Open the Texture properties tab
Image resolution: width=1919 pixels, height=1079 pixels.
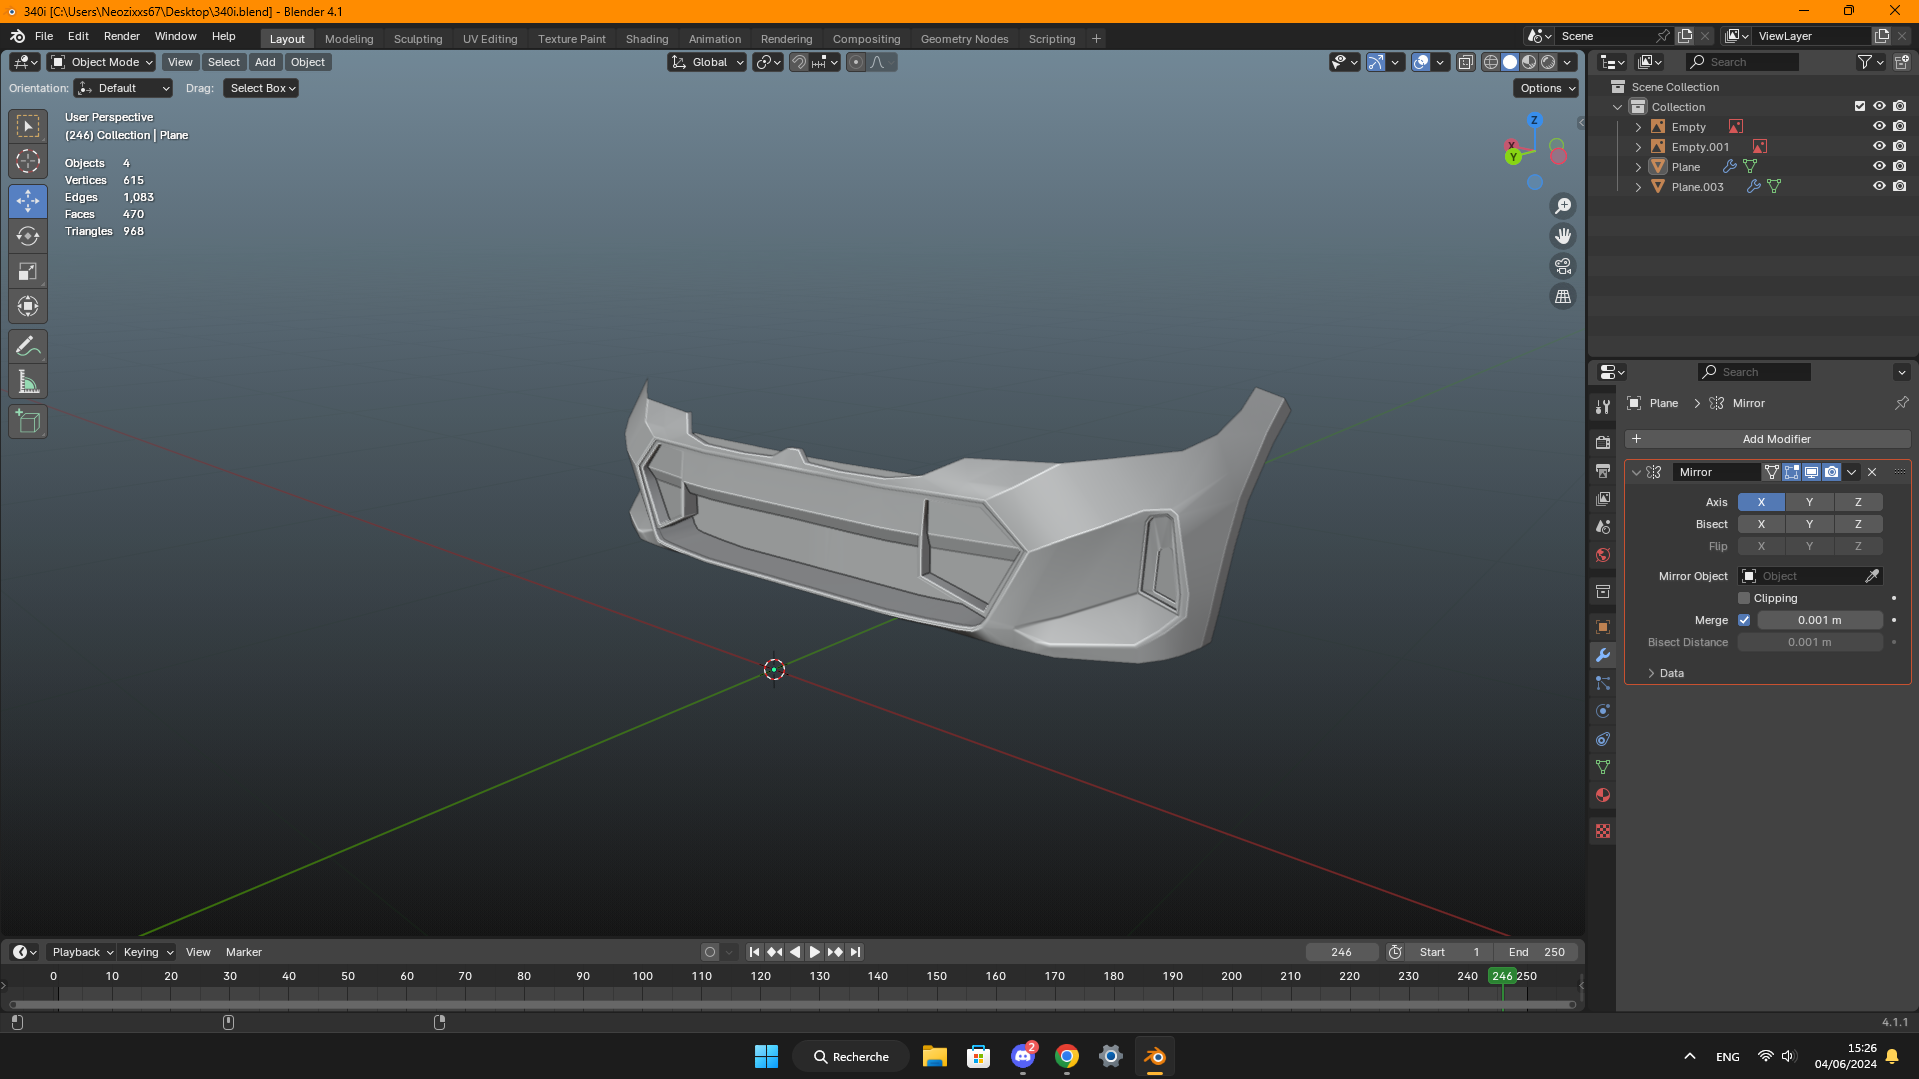pos(1603,831)
